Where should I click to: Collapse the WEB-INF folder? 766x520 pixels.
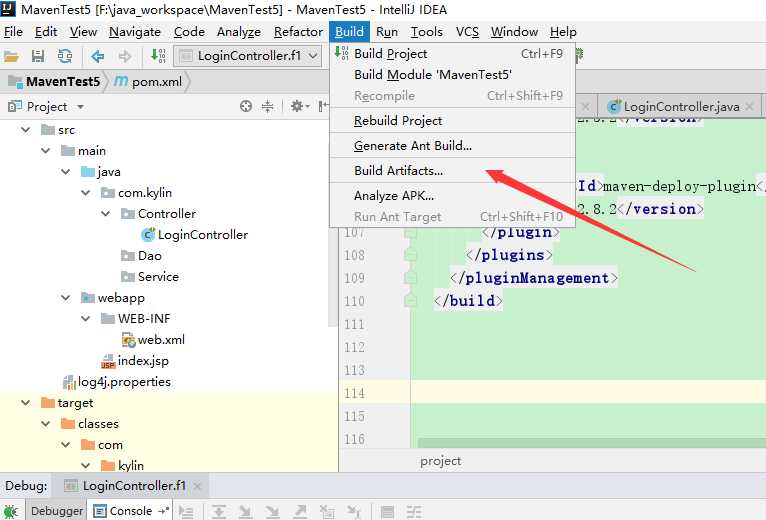[x=85, y=319]
